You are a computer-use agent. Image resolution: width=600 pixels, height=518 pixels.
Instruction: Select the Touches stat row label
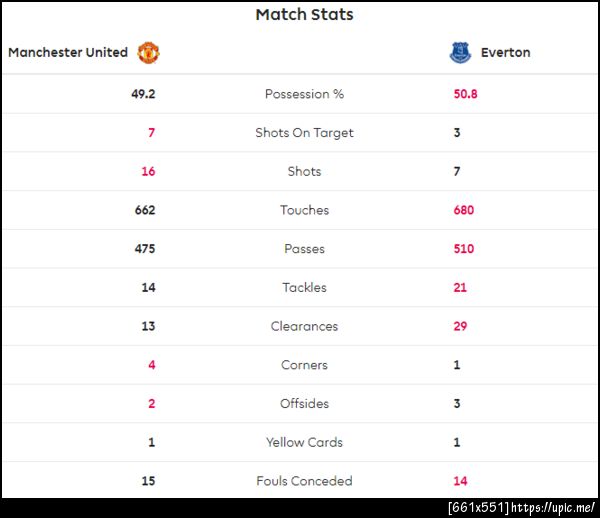304,210
